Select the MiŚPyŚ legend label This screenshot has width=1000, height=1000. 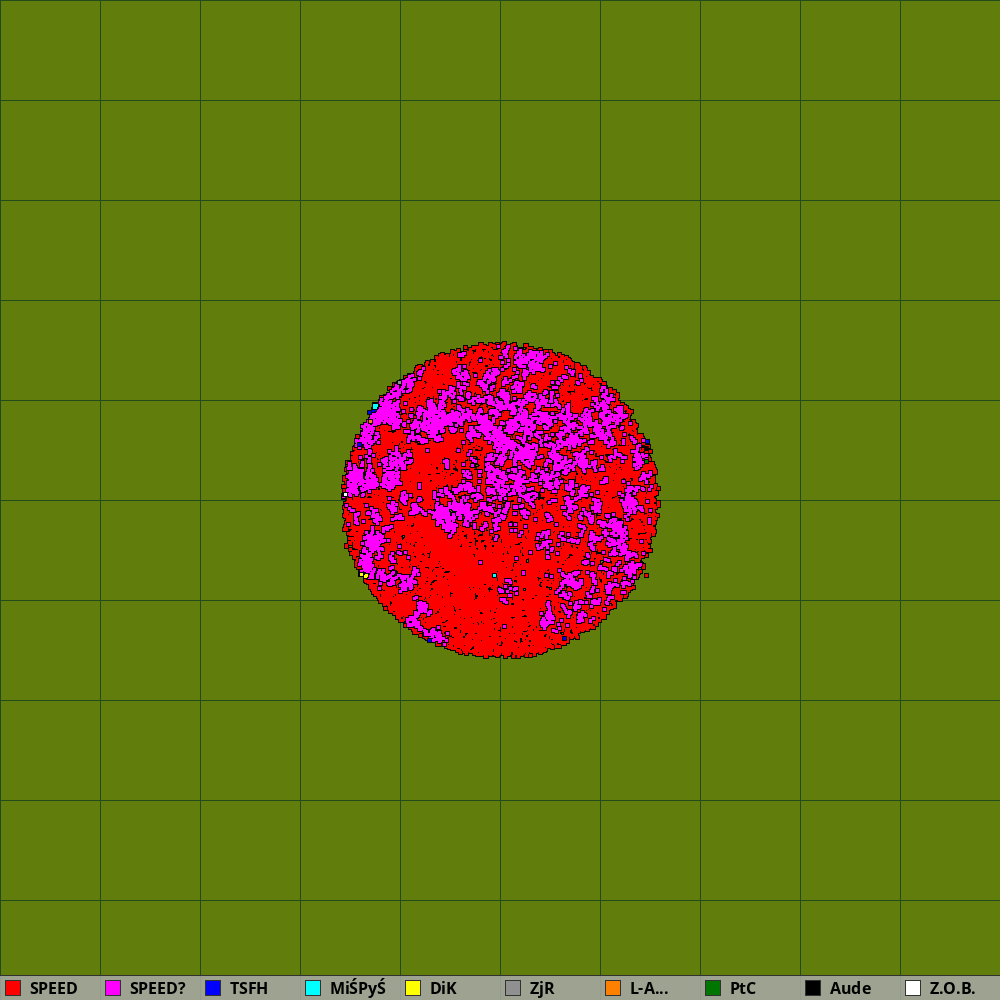358,989
